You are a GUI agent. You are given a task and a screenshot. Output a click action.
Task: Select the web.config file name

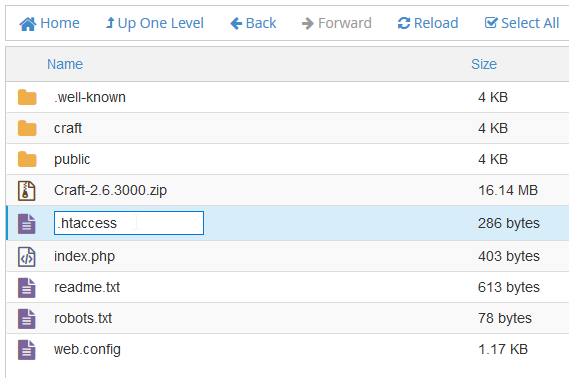point(87,350)
